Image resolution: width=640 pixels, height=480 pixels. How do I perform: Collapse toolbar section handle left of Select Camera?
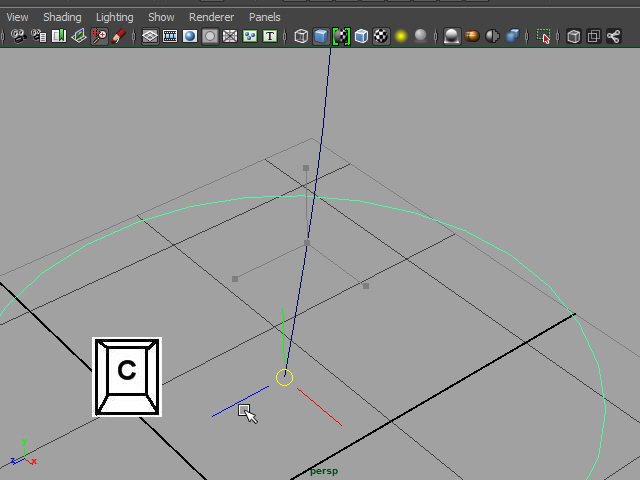[3, 36]
